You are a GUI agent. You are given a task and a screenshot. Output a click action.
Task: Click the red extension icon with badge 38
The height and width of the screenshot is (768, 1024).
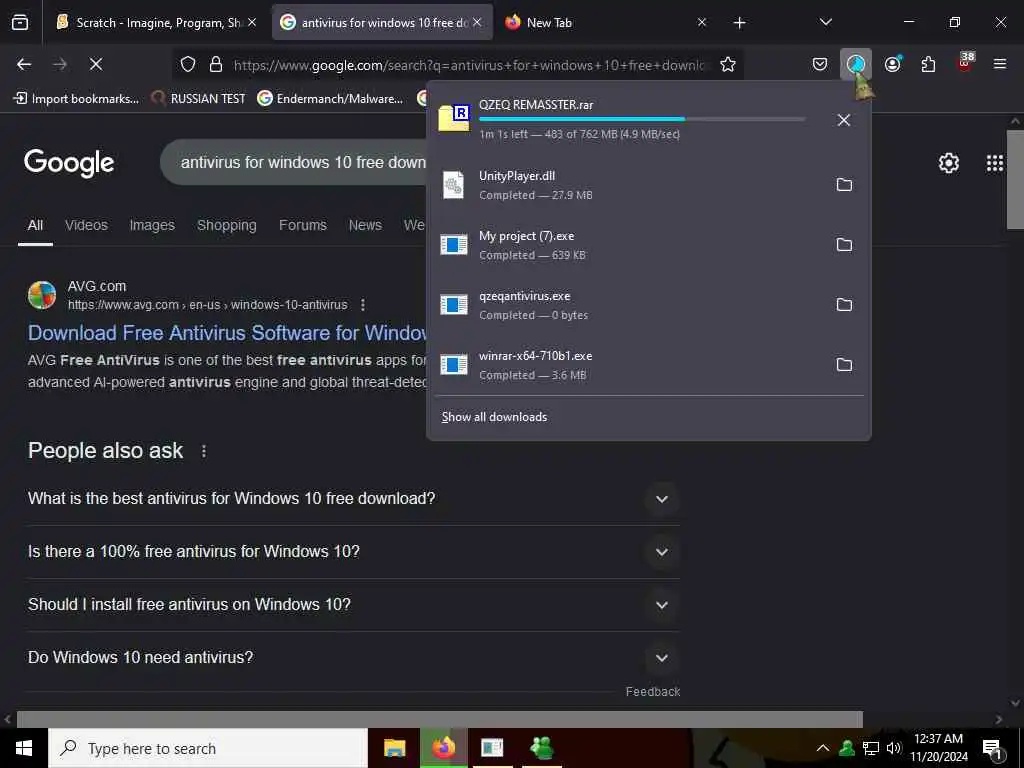[x=965, y=62]
